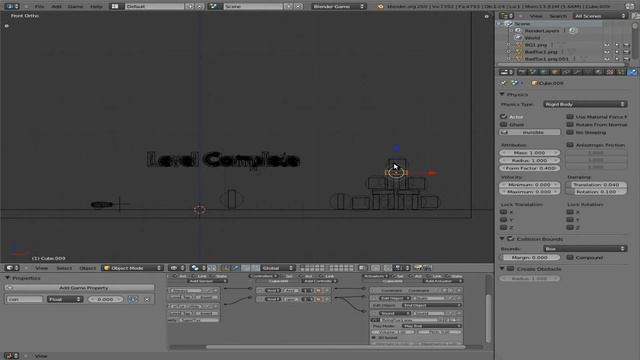640x360 pixels.
Task: Collapse the Physics panel
Action: pyautogui.click(x=502, y=94)
